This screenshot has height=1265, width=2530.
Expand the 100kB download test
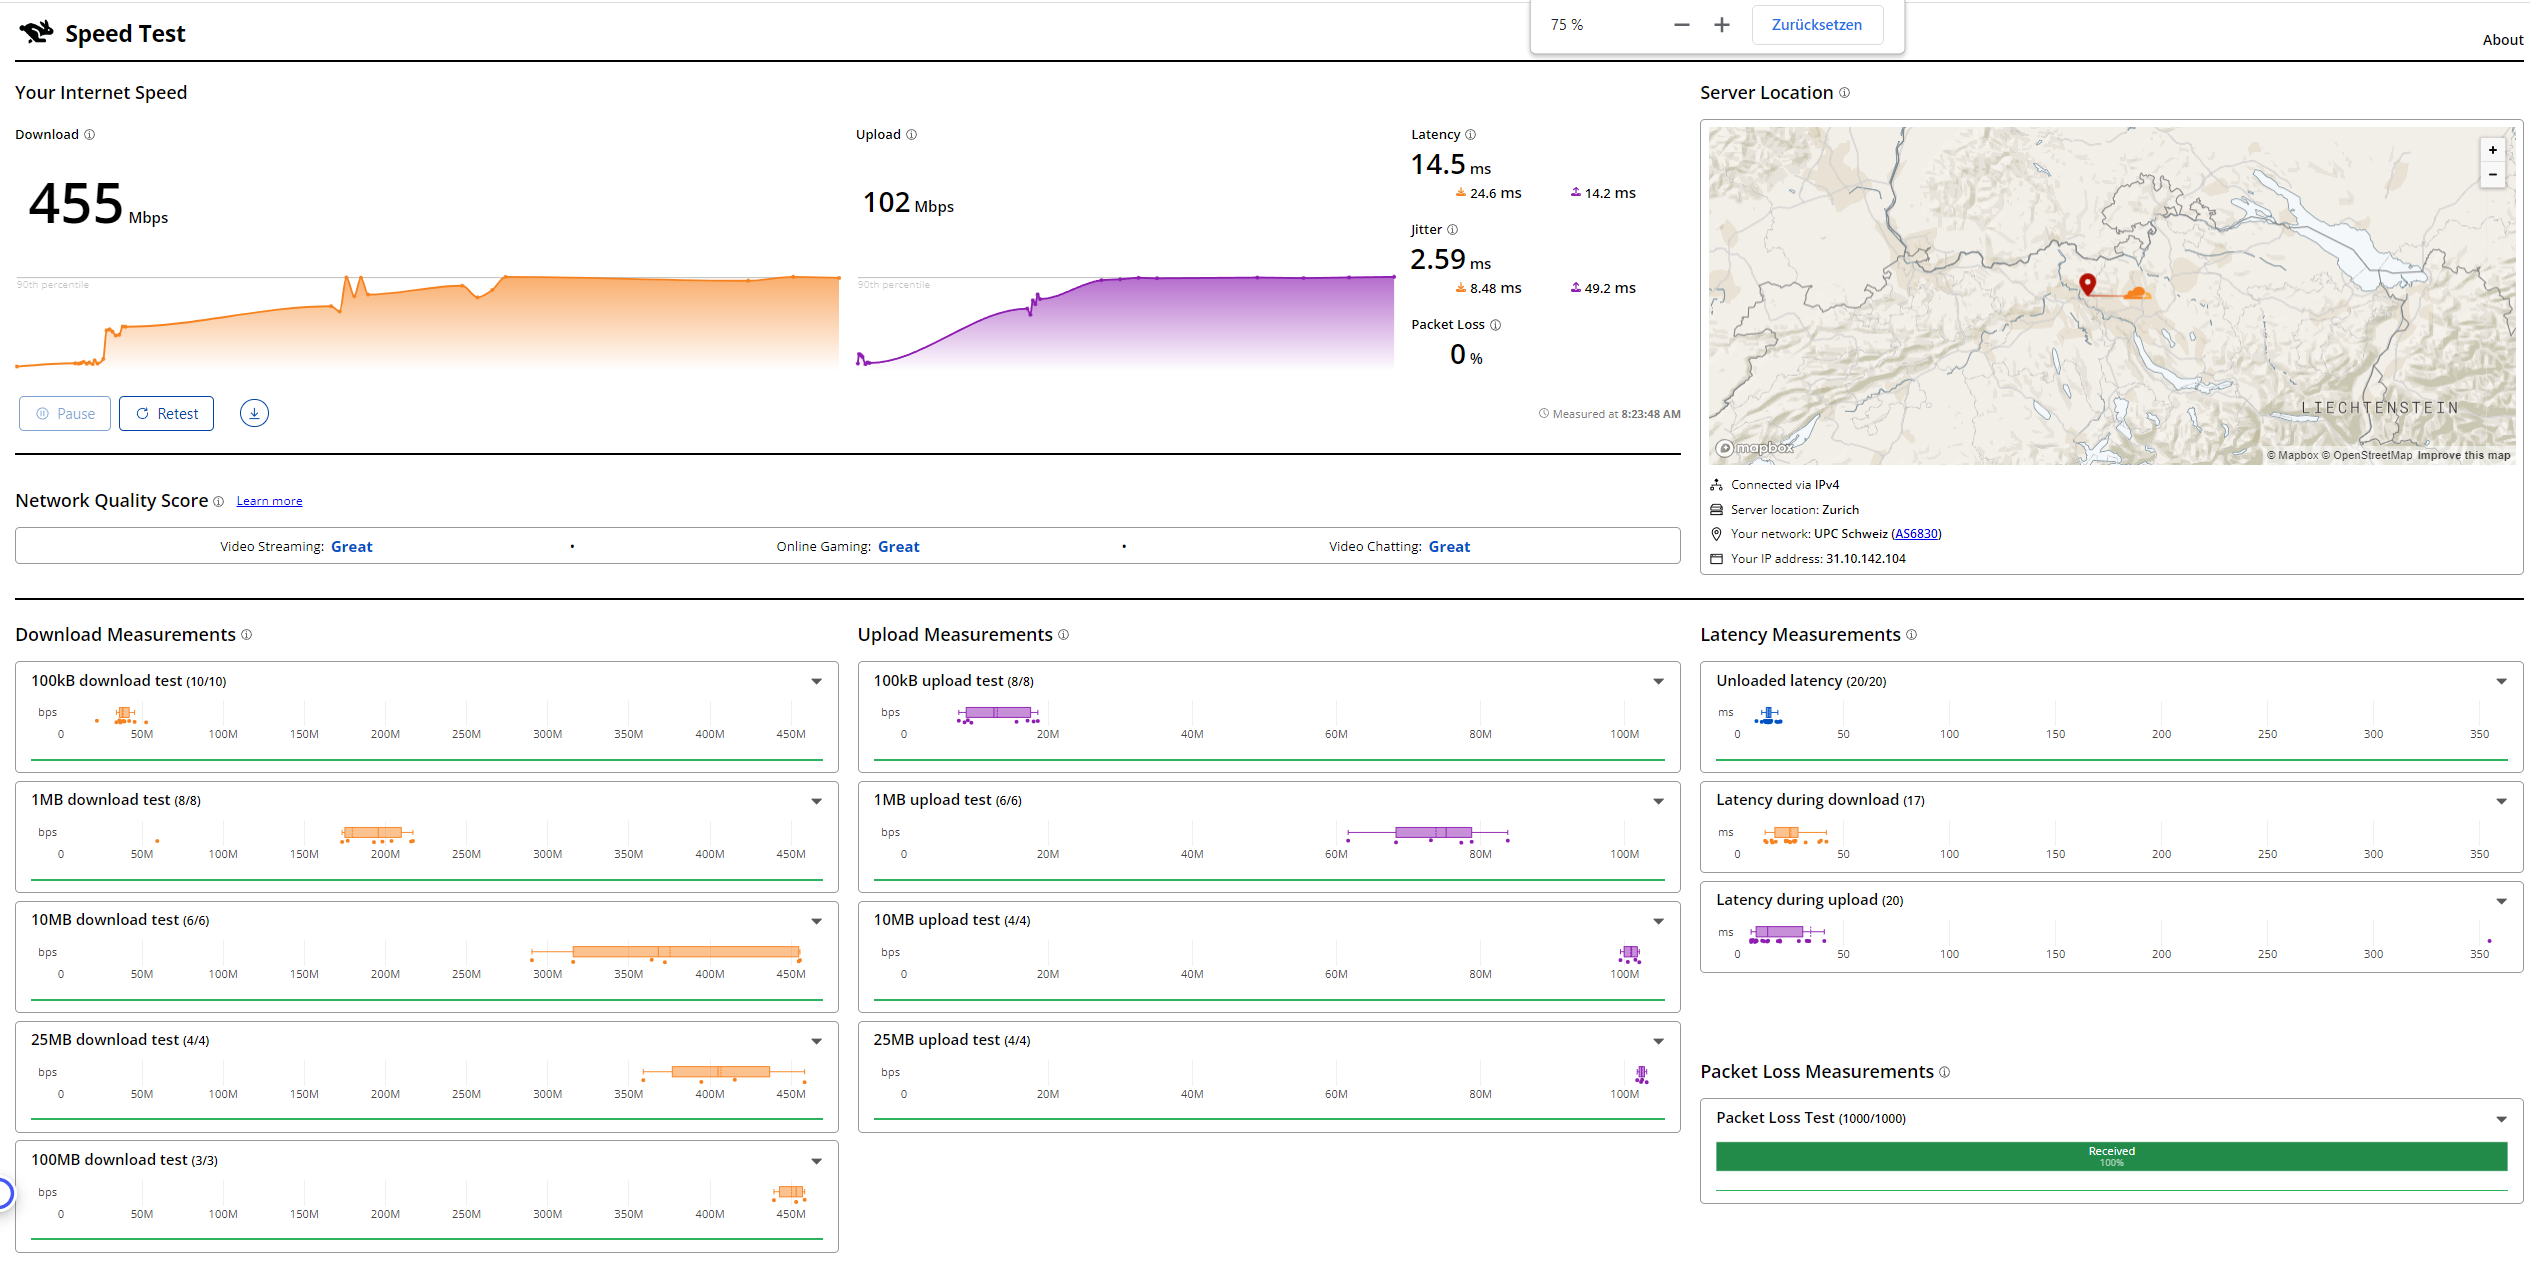(816, 681)
